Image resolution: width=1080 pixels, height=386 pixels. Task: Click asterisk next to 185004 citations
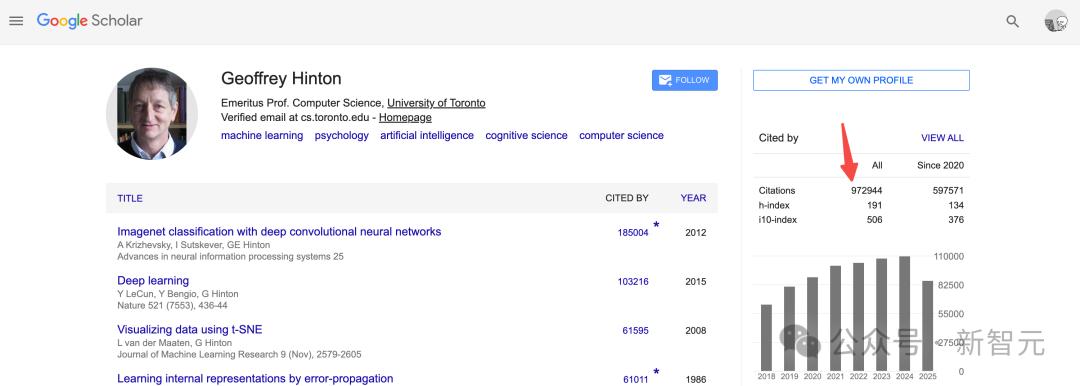pos(656,225)
